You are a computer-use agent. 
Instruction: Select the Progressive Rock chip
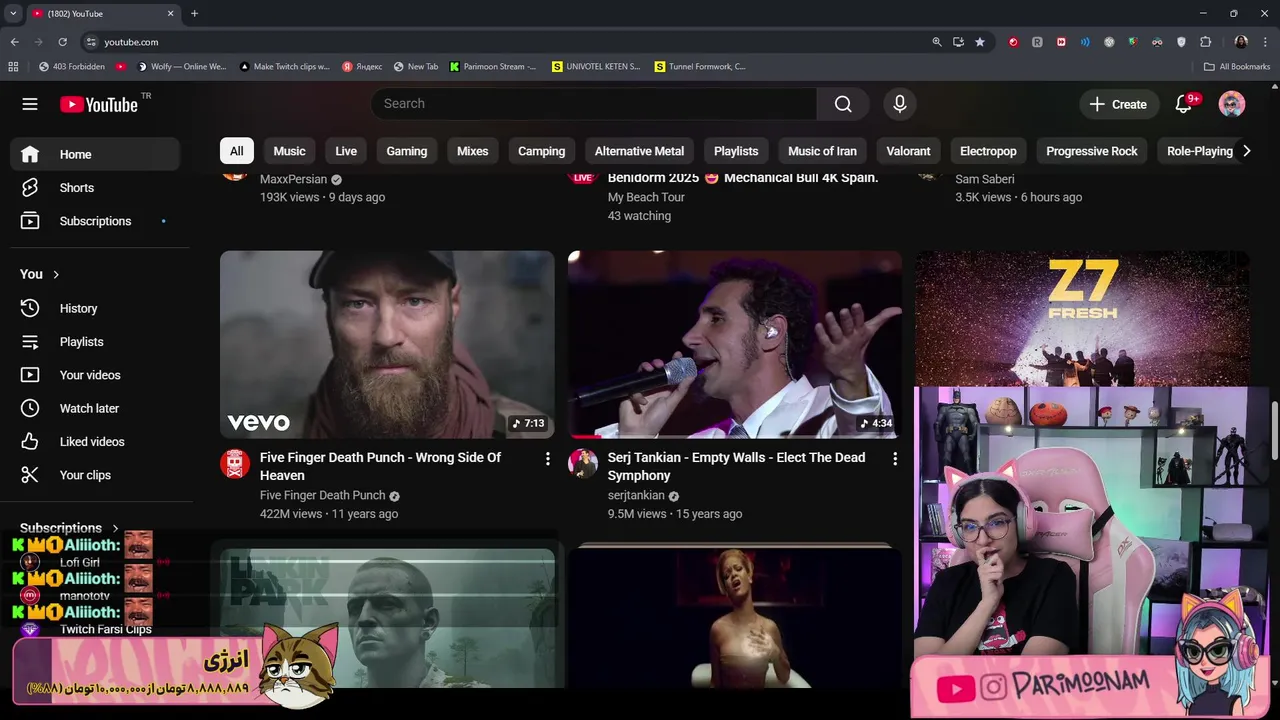click(x=1091, y=151)
